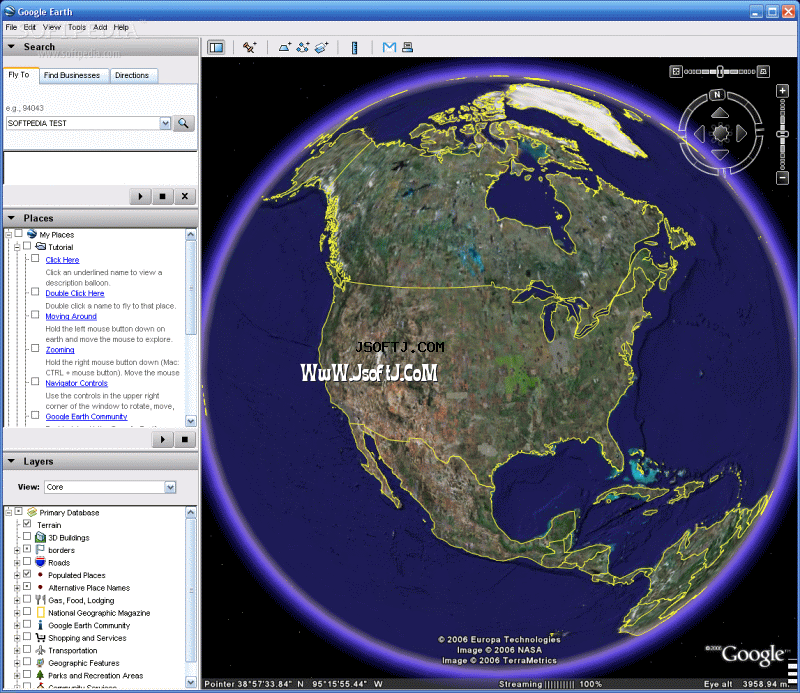Select the Ruler measurement tool
This screenshot has width=800, height=693.
click(x=355, y=47)
